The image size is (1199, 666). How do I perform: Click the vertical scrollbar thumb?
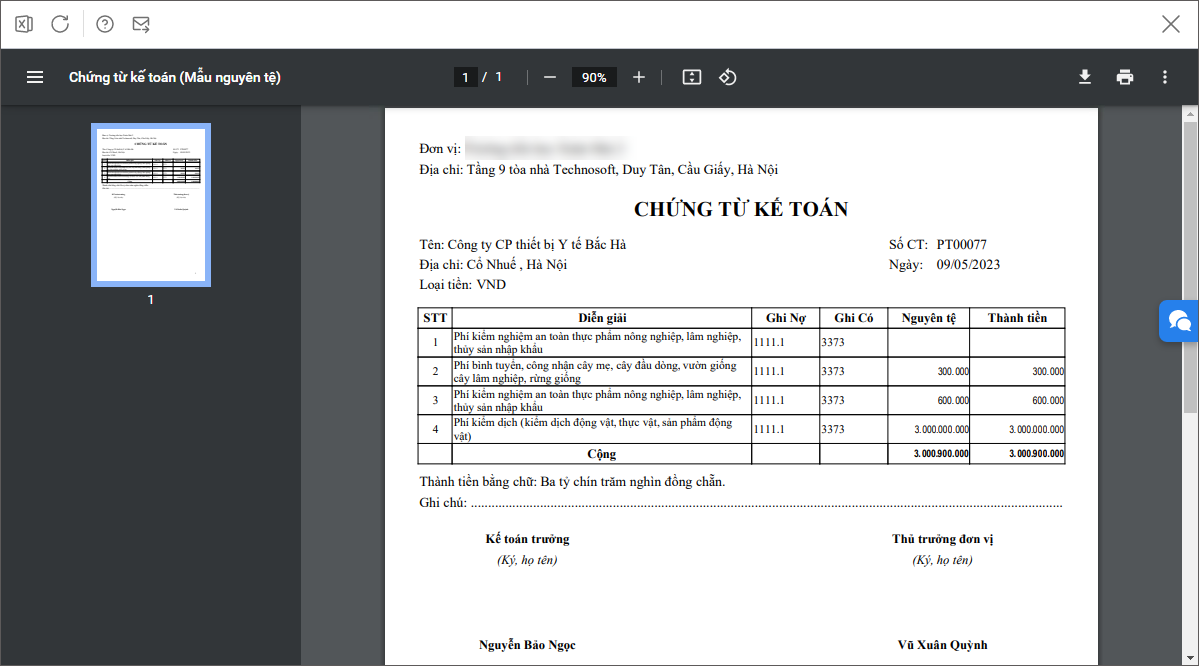pos(1190,268)
